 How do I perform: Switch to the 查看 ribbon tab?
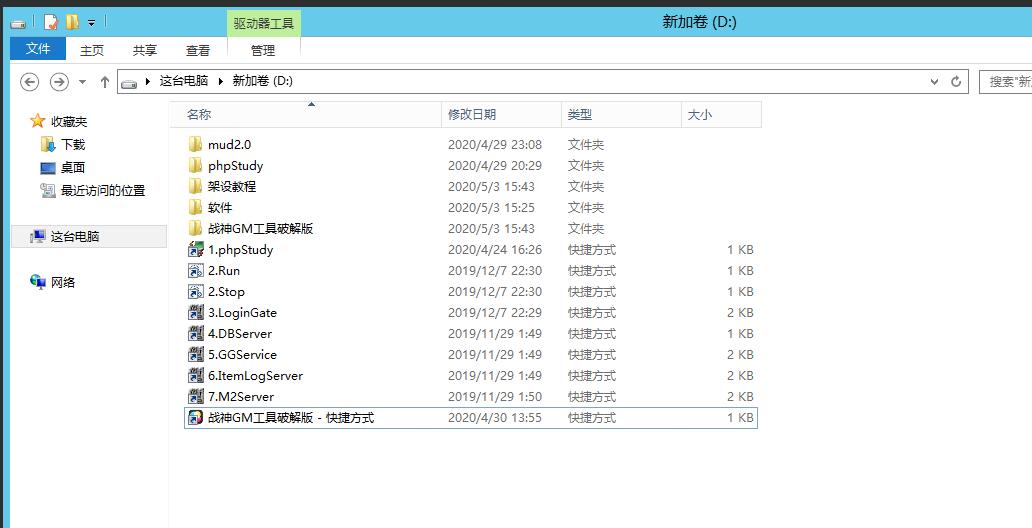pyautogui.click(x=198, y=50)
